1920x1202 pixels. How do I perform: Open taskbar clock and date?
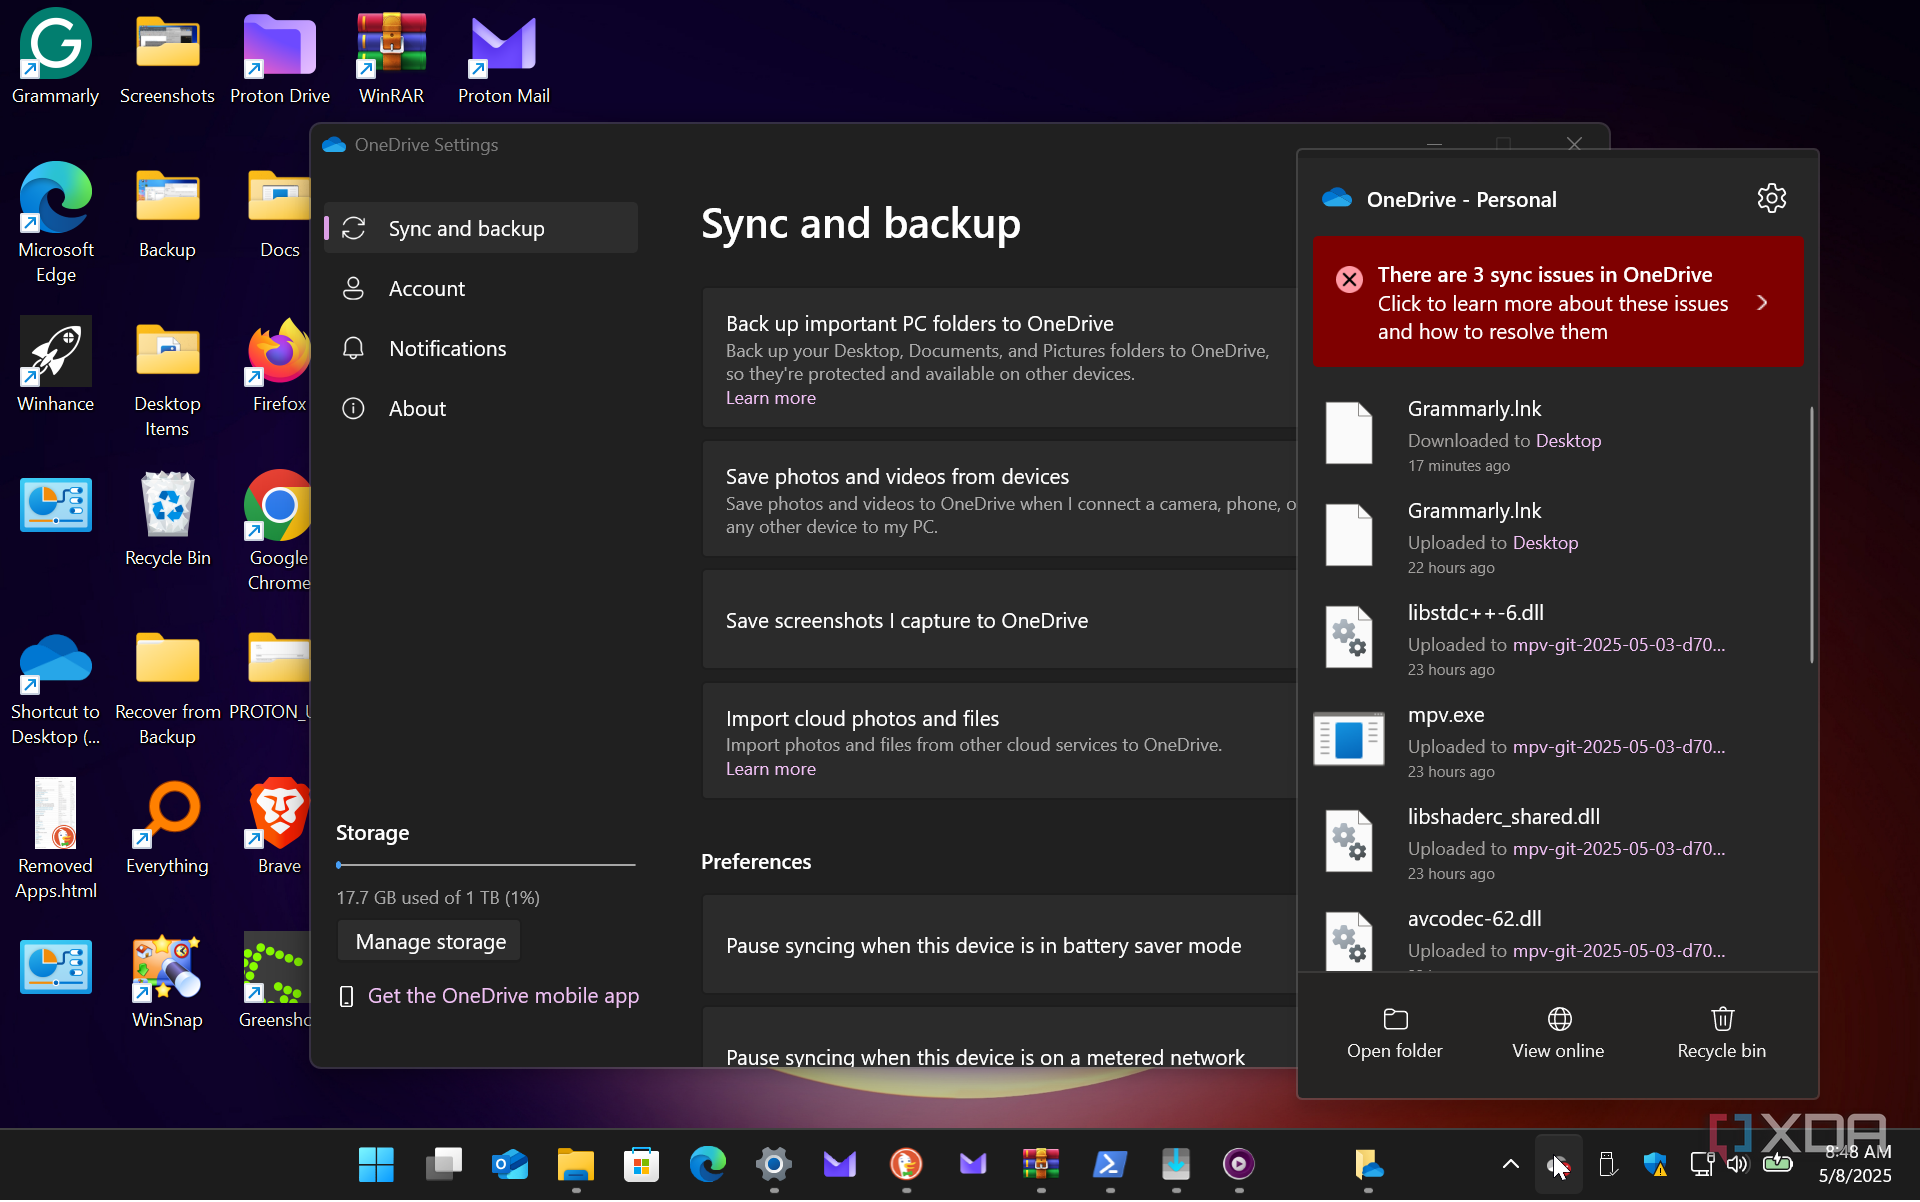1856,1164
